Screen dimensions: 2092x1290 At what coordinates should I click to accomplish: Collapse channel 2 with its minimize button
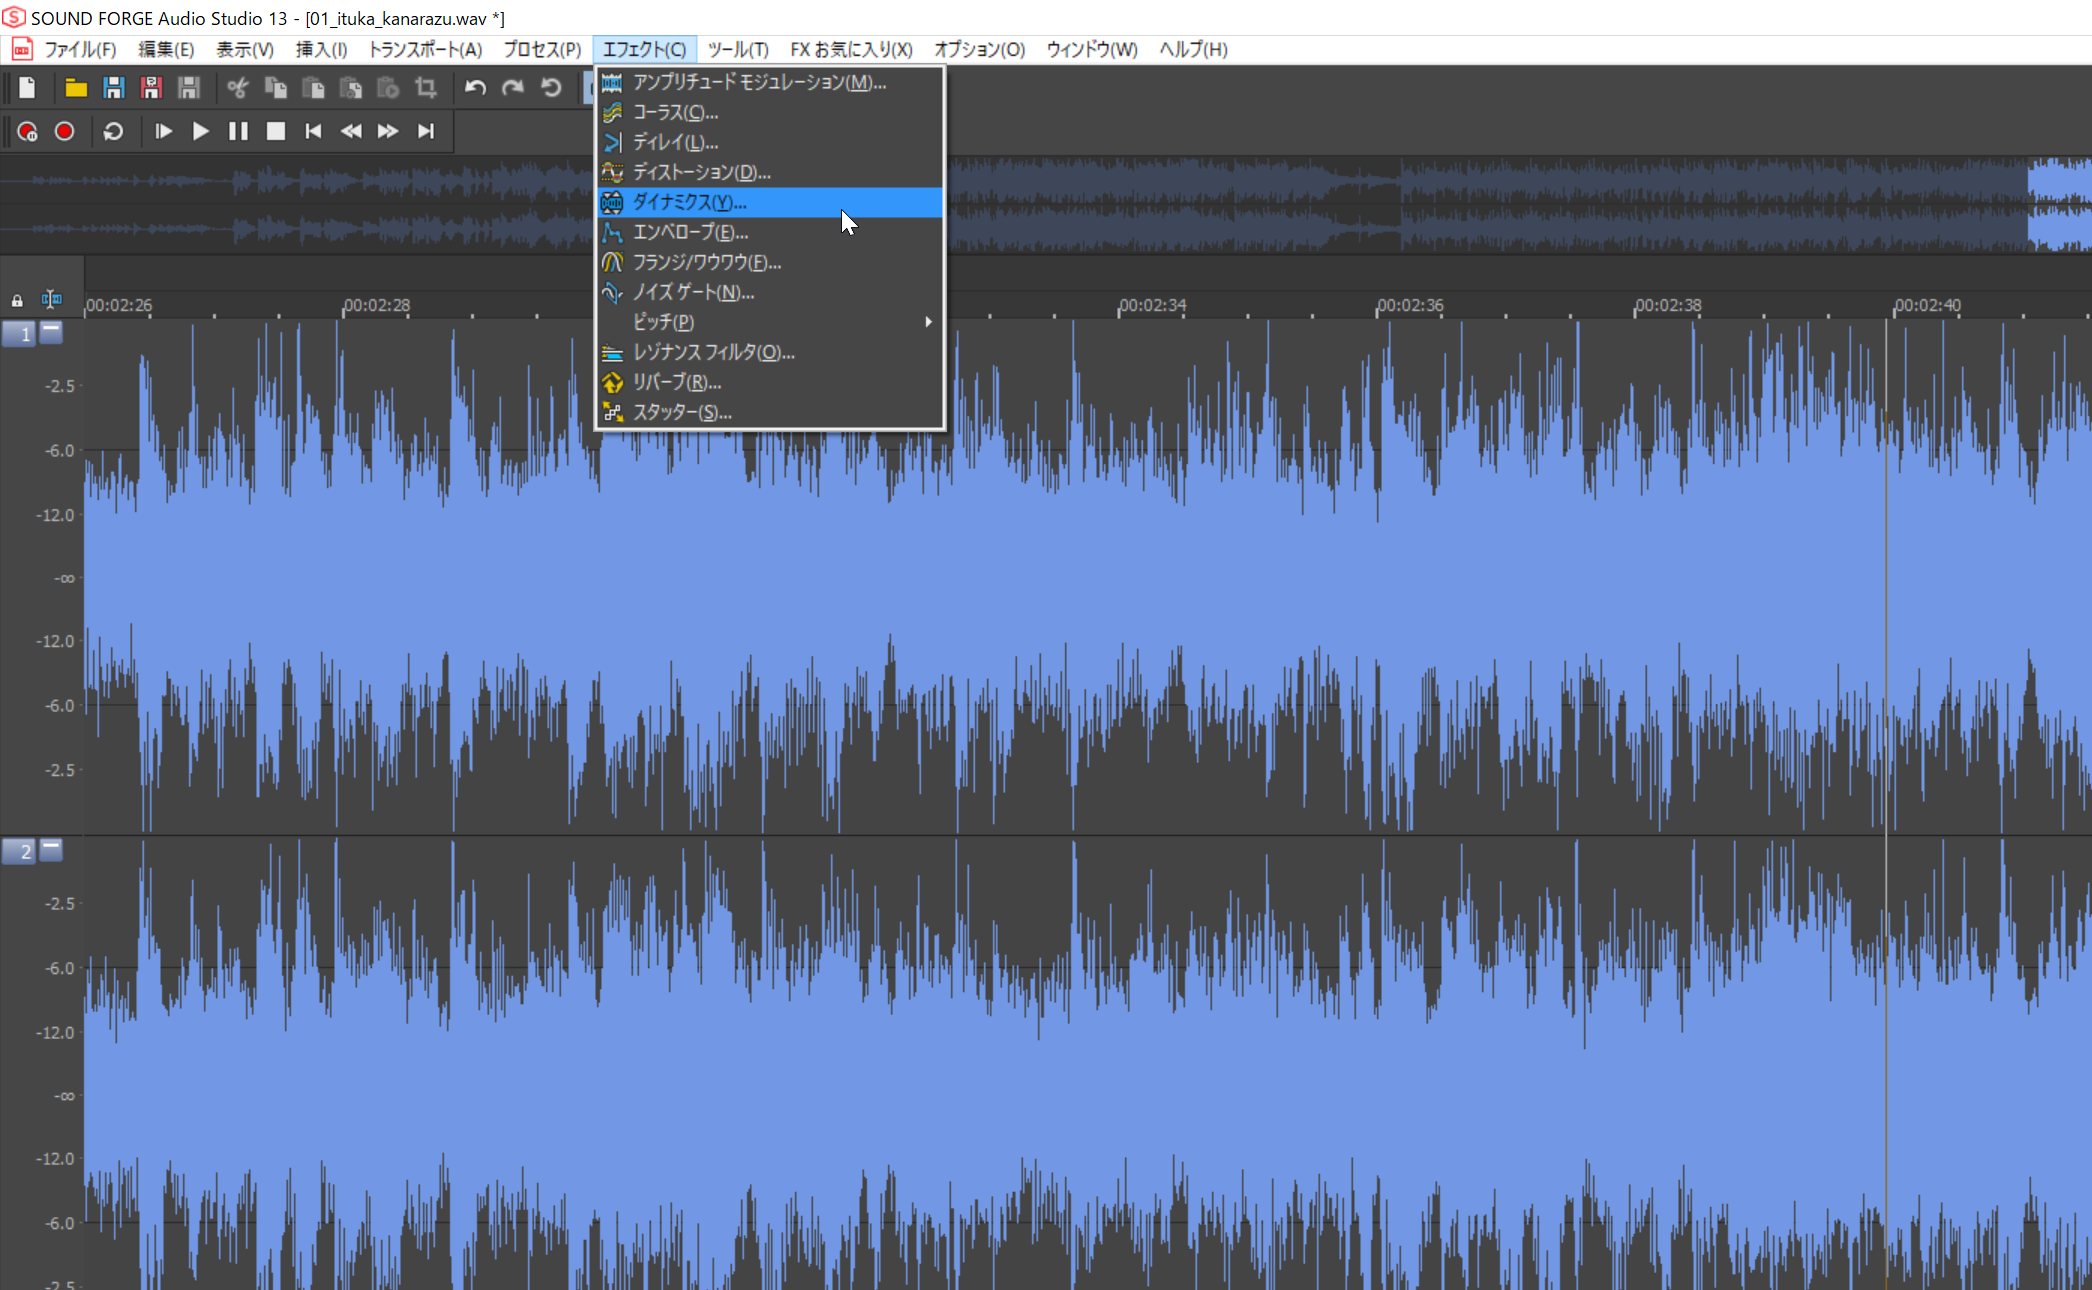[51, 850]
